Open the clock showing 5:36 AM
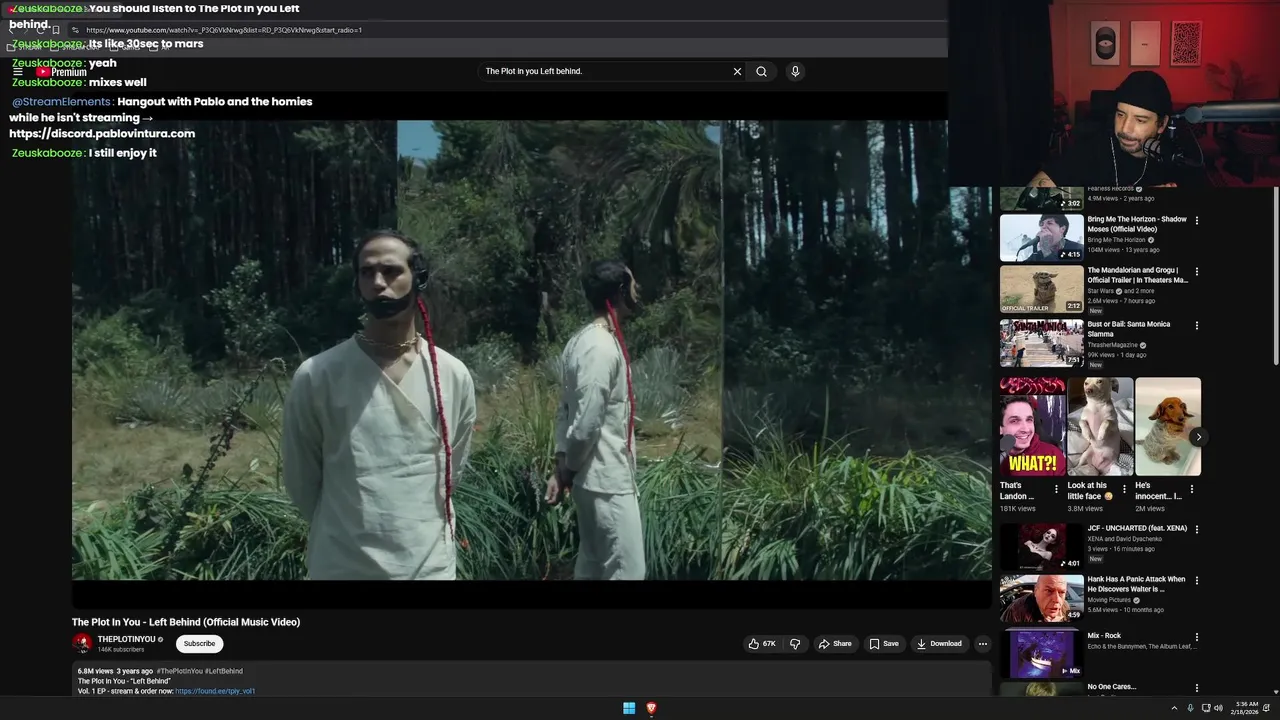This screenshot has height=720, width=1280. click(1246, 708)
